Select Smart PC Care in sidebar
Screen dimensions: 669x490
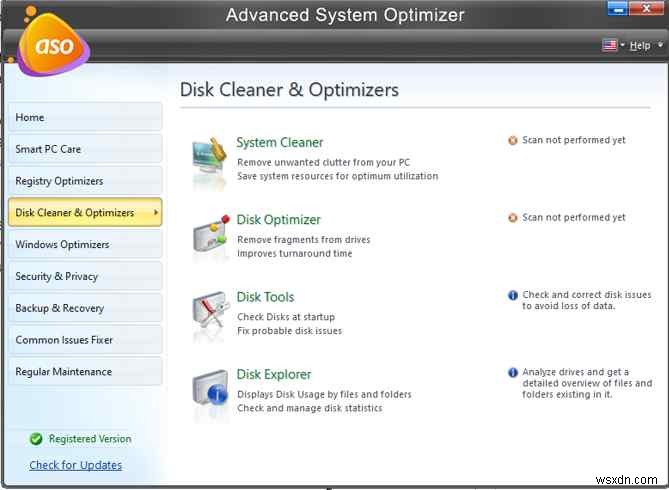(x=85, y=149)
